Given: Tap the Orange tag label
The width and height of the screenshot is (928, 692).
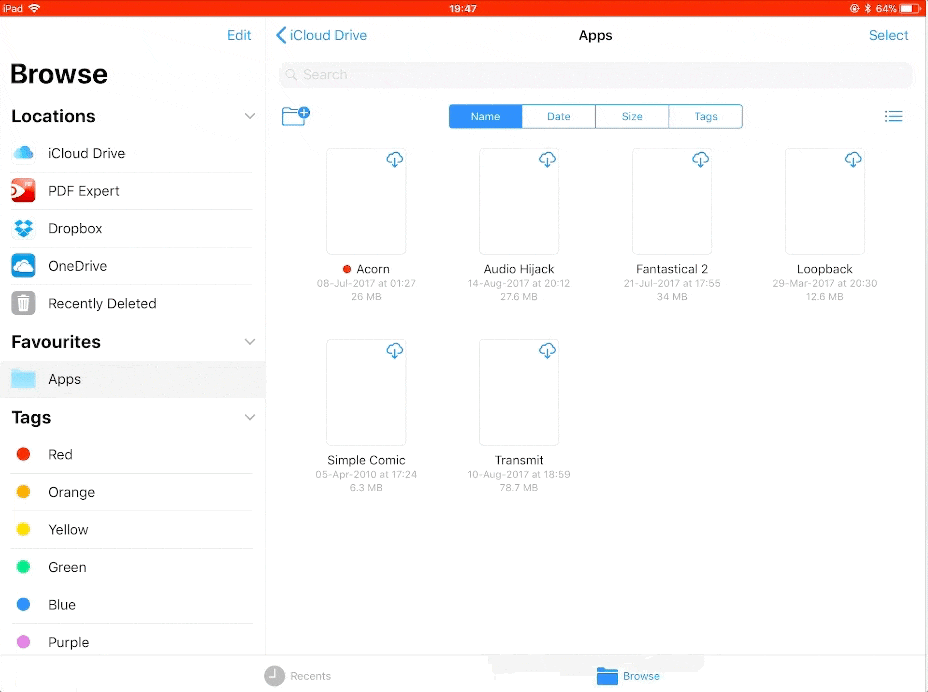Looking at the screenshot, I should 72,493.
